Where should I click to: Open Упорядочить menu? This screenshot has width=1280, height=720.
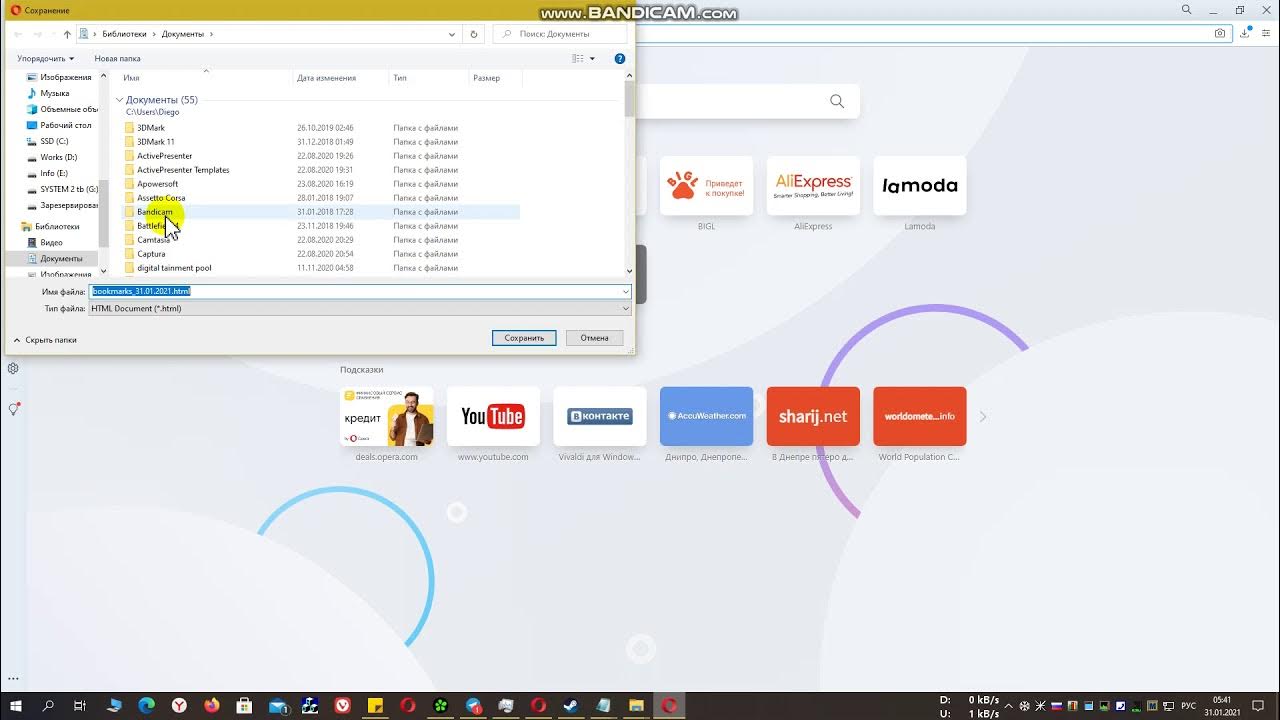(x=46, y=58)
